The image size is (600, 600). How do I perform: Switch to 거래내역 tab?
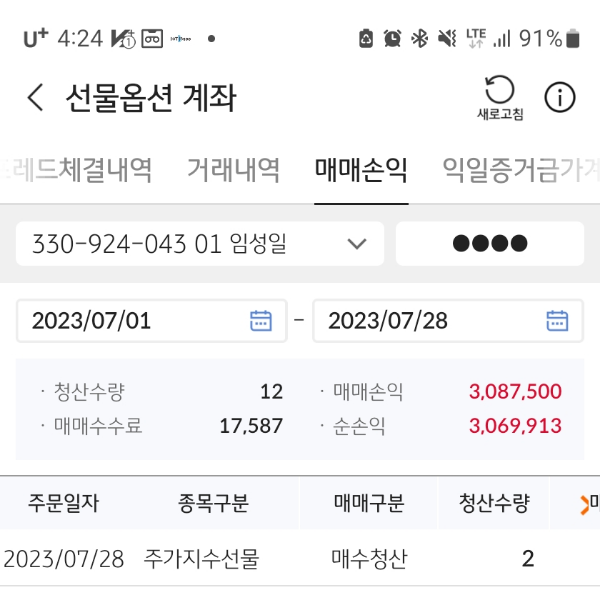[x=233, y=170]
